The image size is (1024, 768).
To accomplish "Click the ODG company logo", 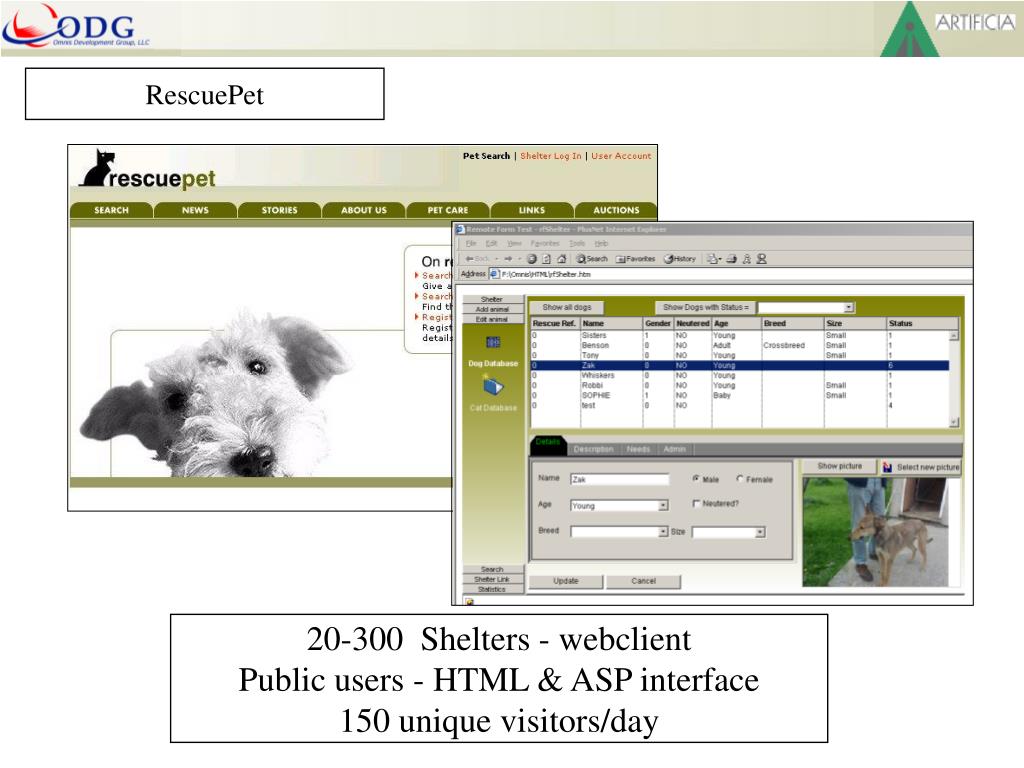I will pos(76,26).
